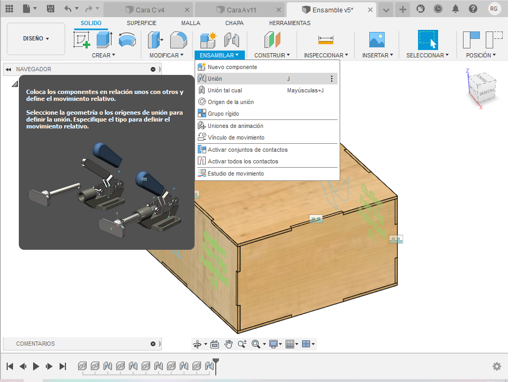Select the CHAPA ribbon tab
The height and width of the screenshot is (382, 514).
(x=234, y=23)
